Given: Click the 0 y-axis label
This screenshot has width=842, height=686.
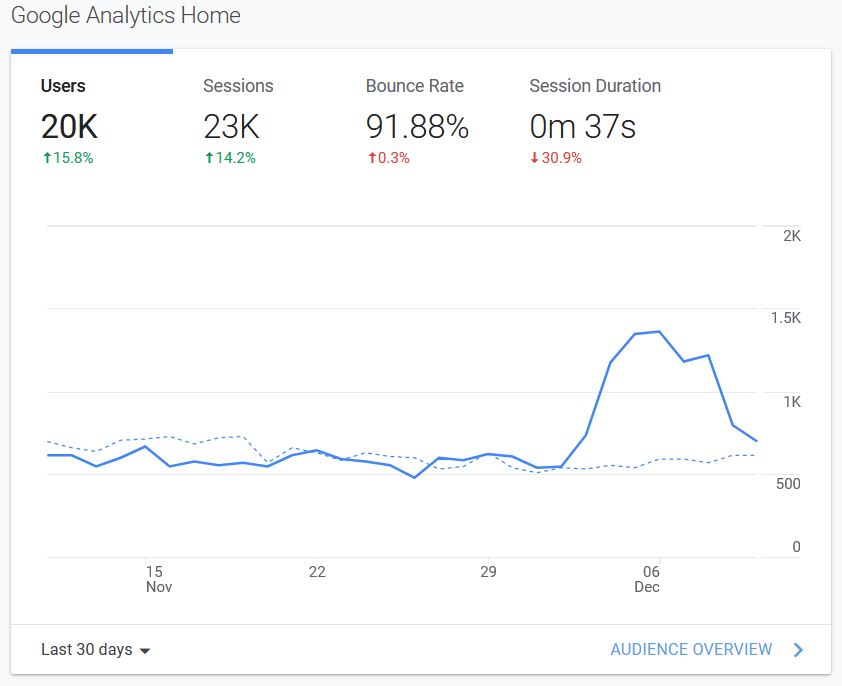Looking at the screenshot, I should 796,547.
